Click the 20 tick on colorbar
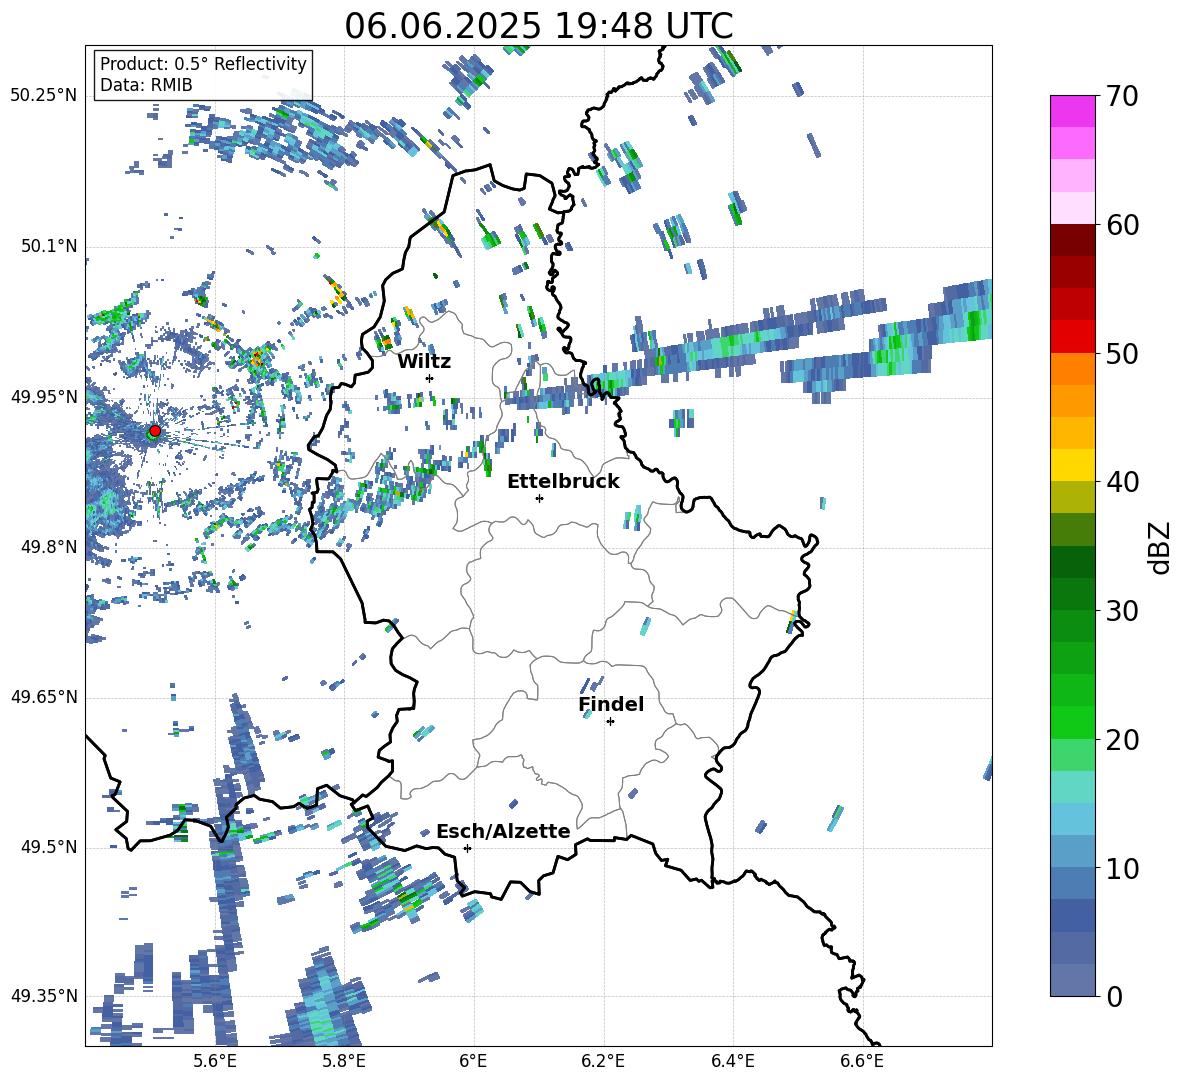Image resolution: width=1184 pixels, height=1081 pixels. [x=1123, y=740]
